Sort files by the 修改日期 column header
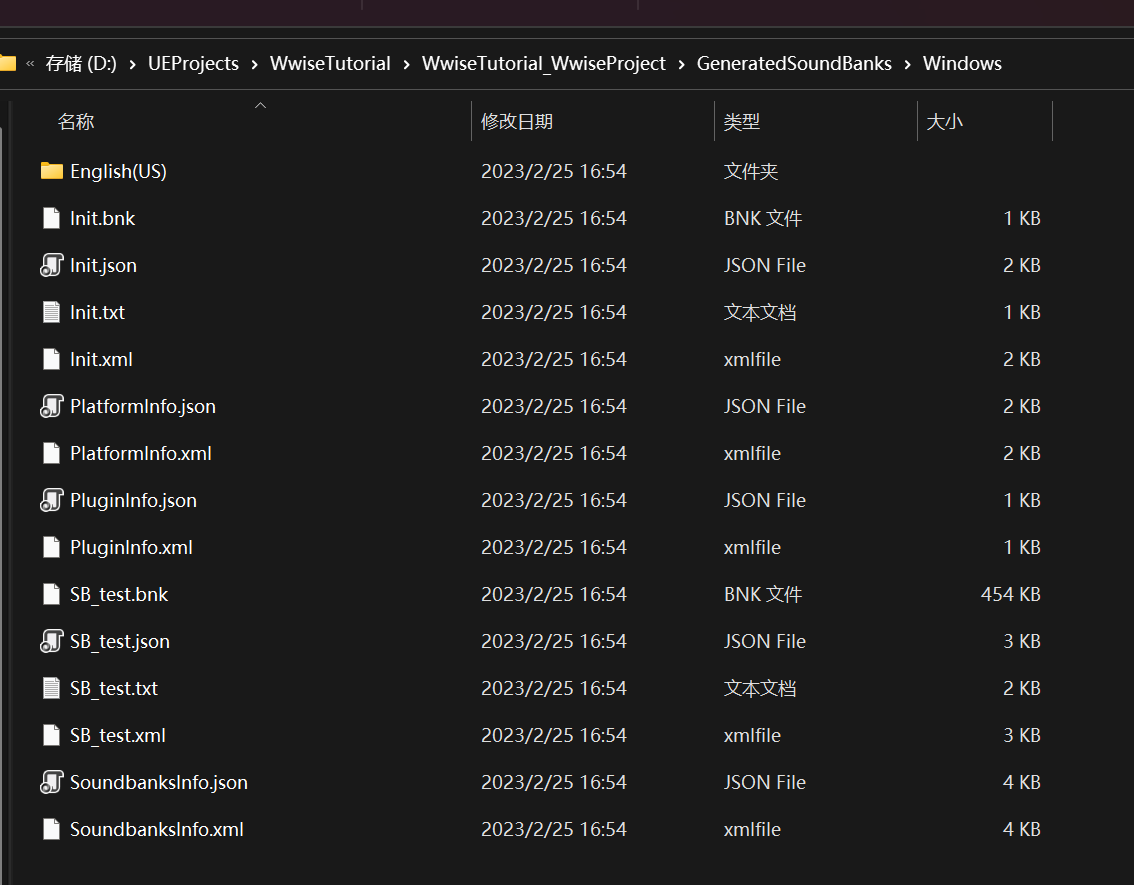The image size is (1134, 885). 517,122
